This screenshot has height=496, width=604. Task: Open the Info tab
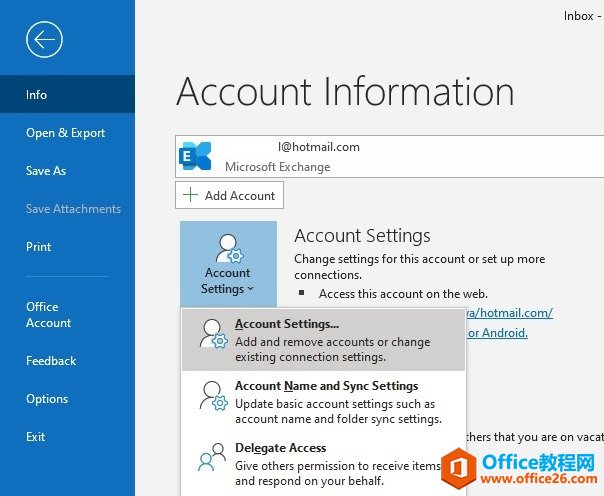click(x=67, y=94)
